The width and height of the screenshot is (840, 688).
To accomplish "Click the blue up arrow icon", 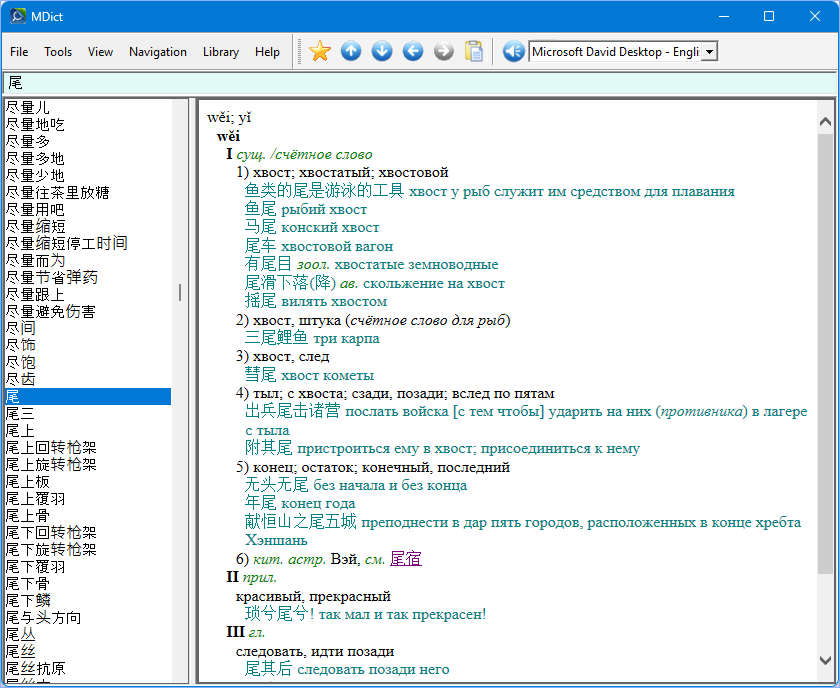I will (351, 51).
